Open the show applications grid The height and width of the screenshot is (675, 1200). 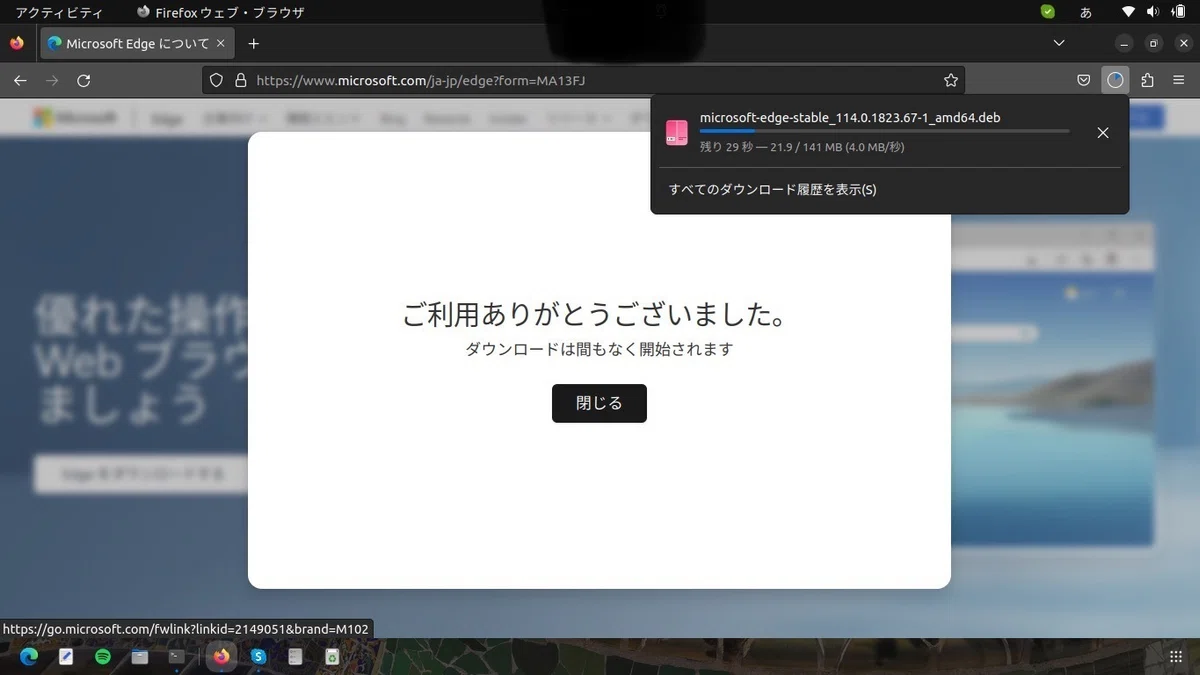point(1176,656)
